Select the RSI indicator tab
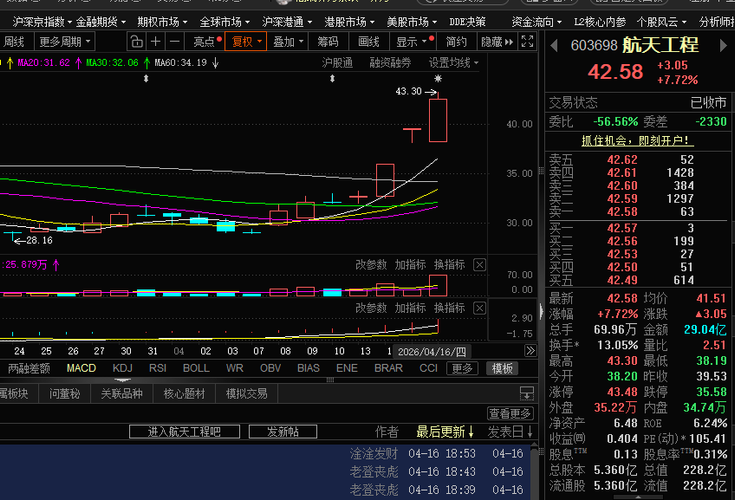The image size is (735, 500). point(158,368)
